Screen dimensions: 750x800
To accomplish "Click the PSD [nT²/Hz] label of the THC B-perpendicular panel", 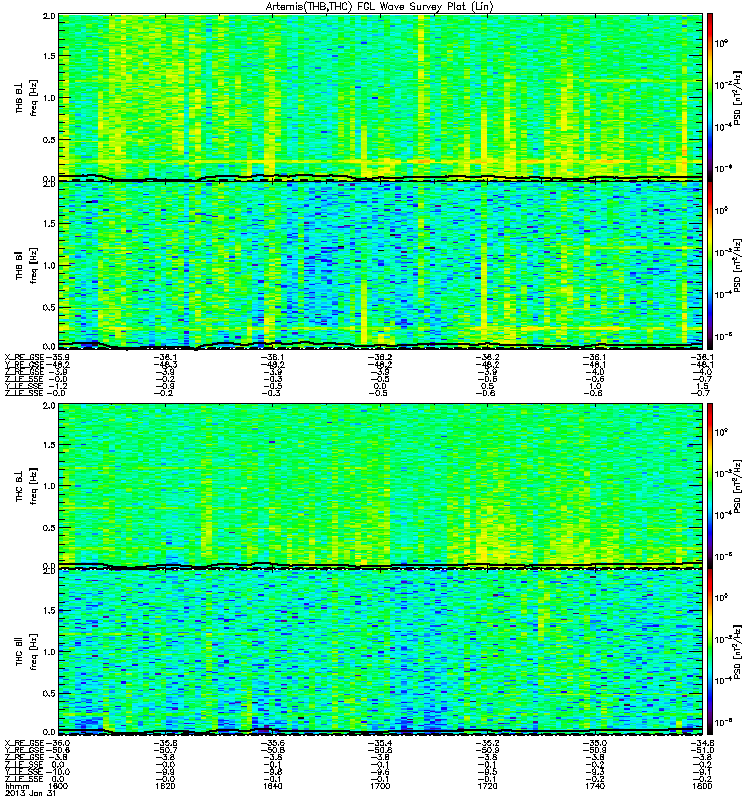I will (x=737, y=486).
